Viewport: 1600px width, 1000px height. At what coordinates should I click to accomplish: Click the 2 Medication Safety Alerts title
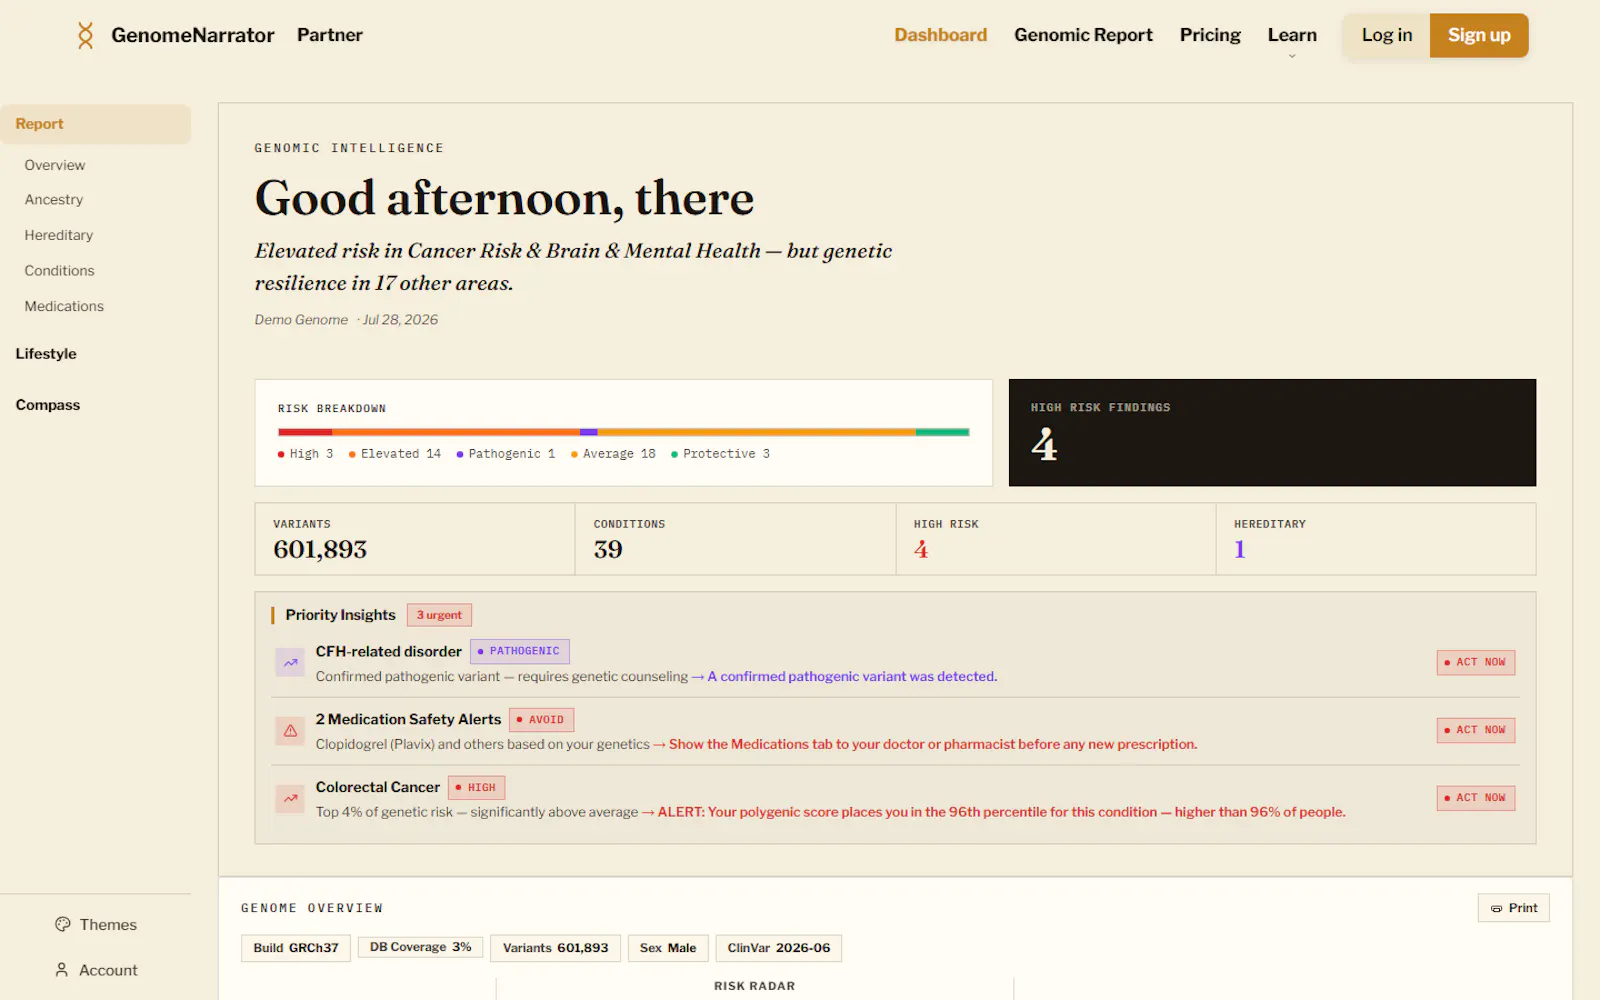pos(408,719)
